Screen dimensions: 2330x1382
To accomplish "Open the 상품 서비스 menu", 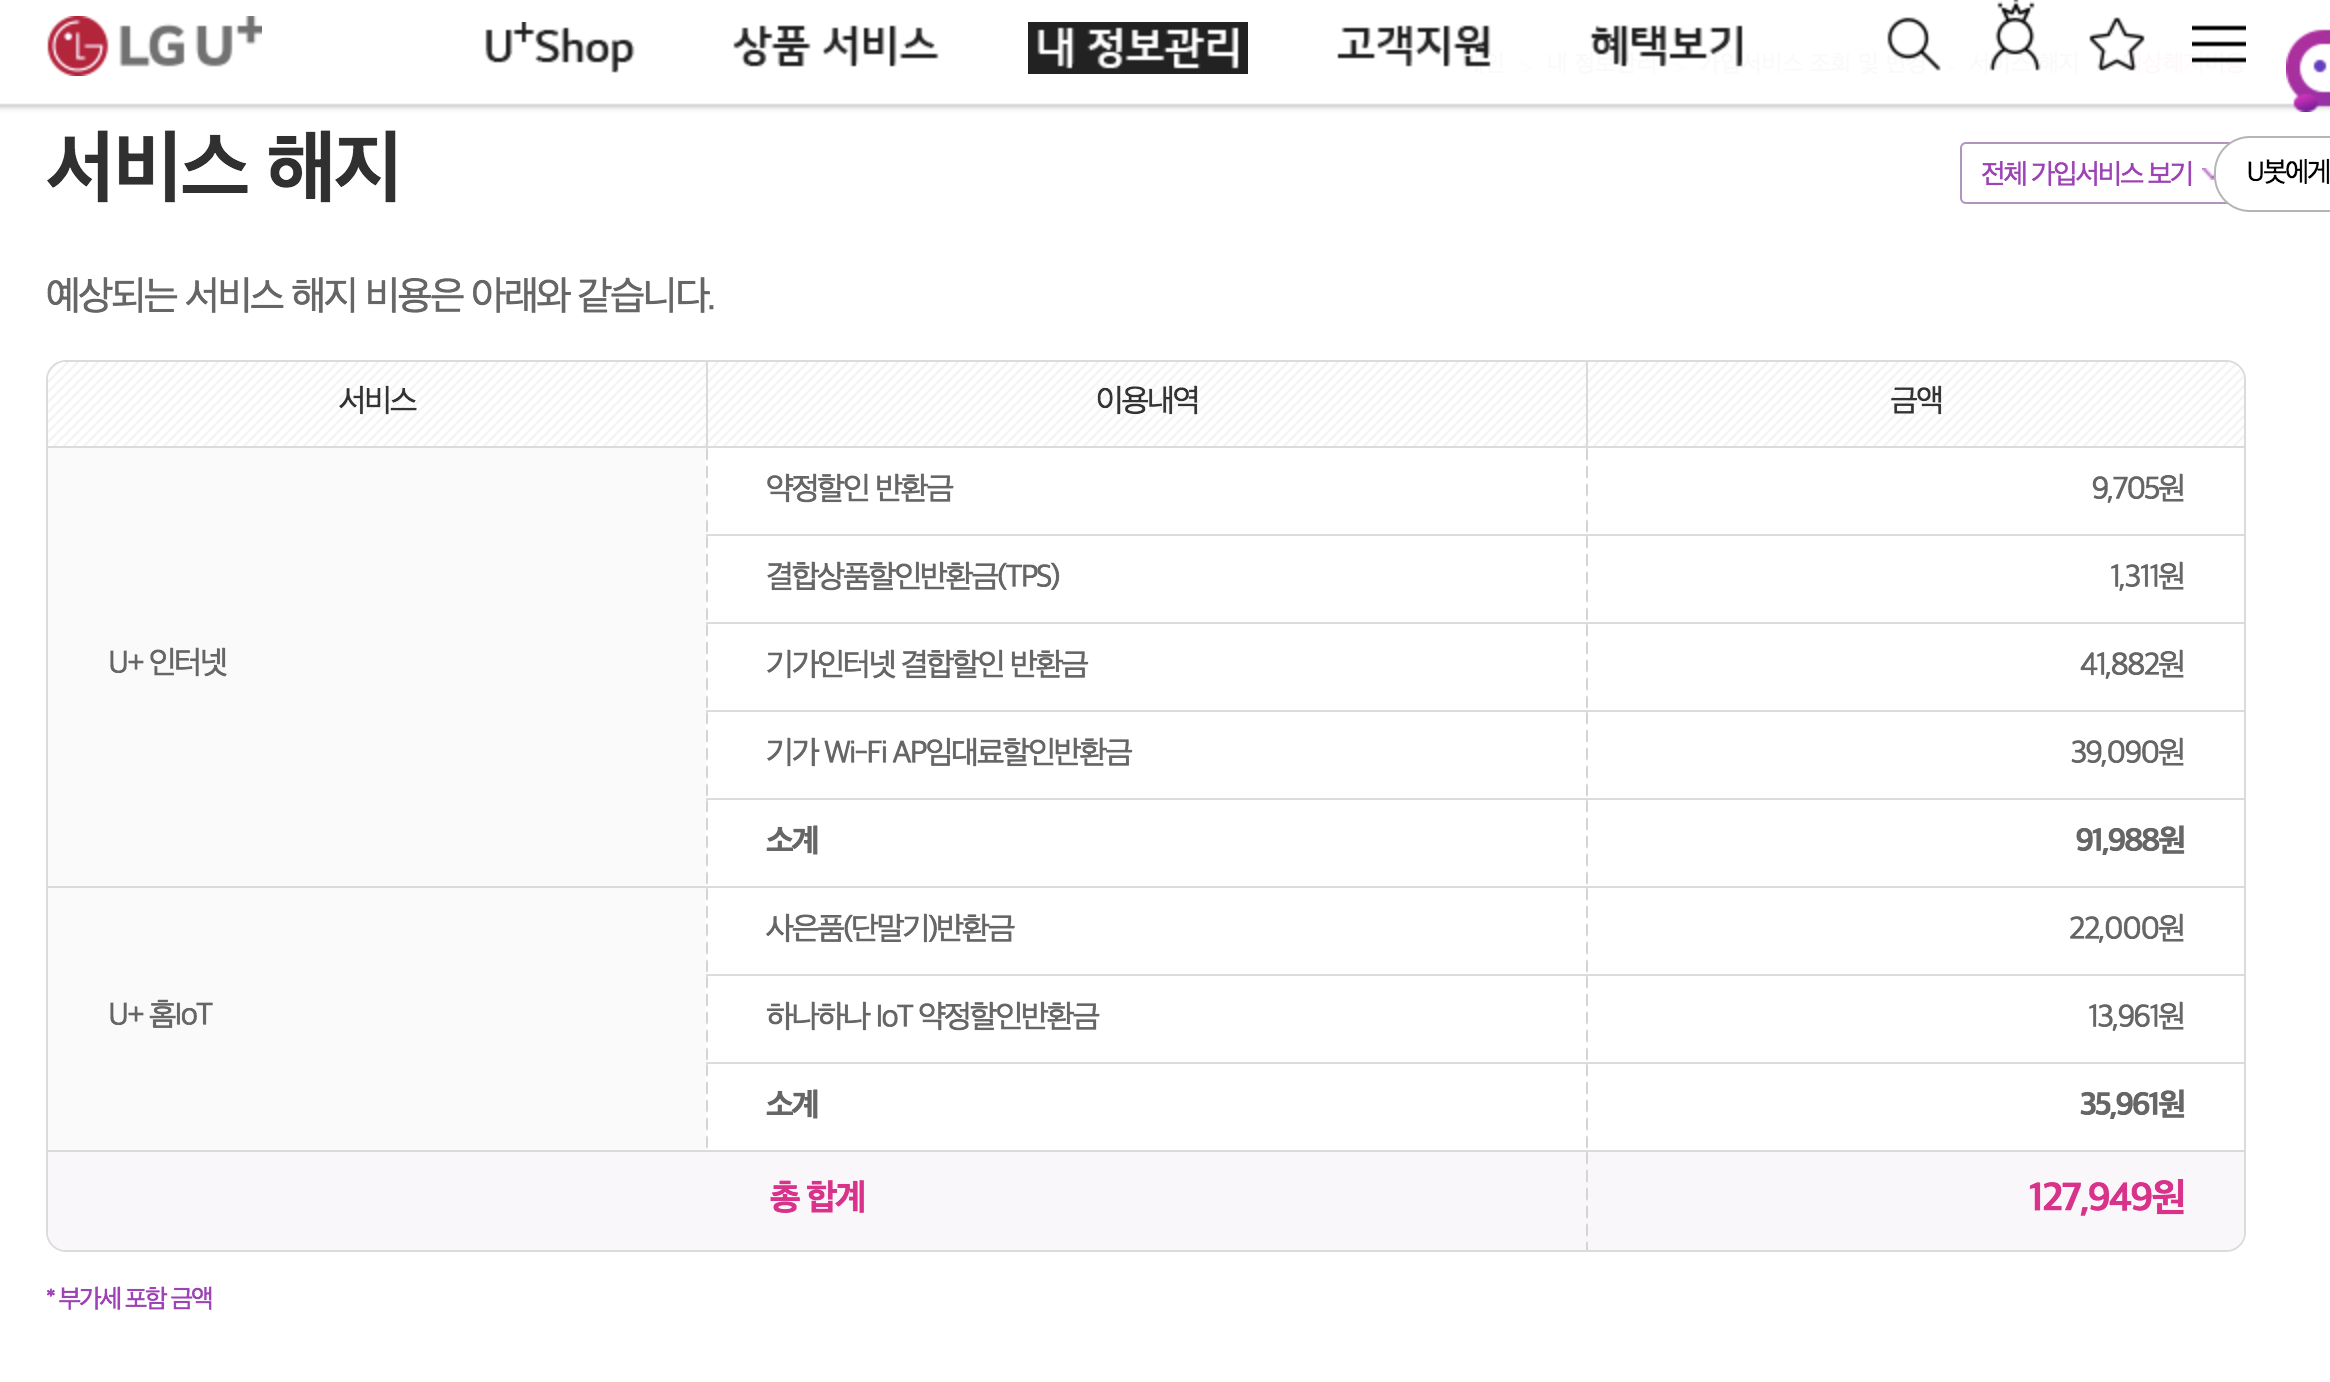I will [835, 46].
